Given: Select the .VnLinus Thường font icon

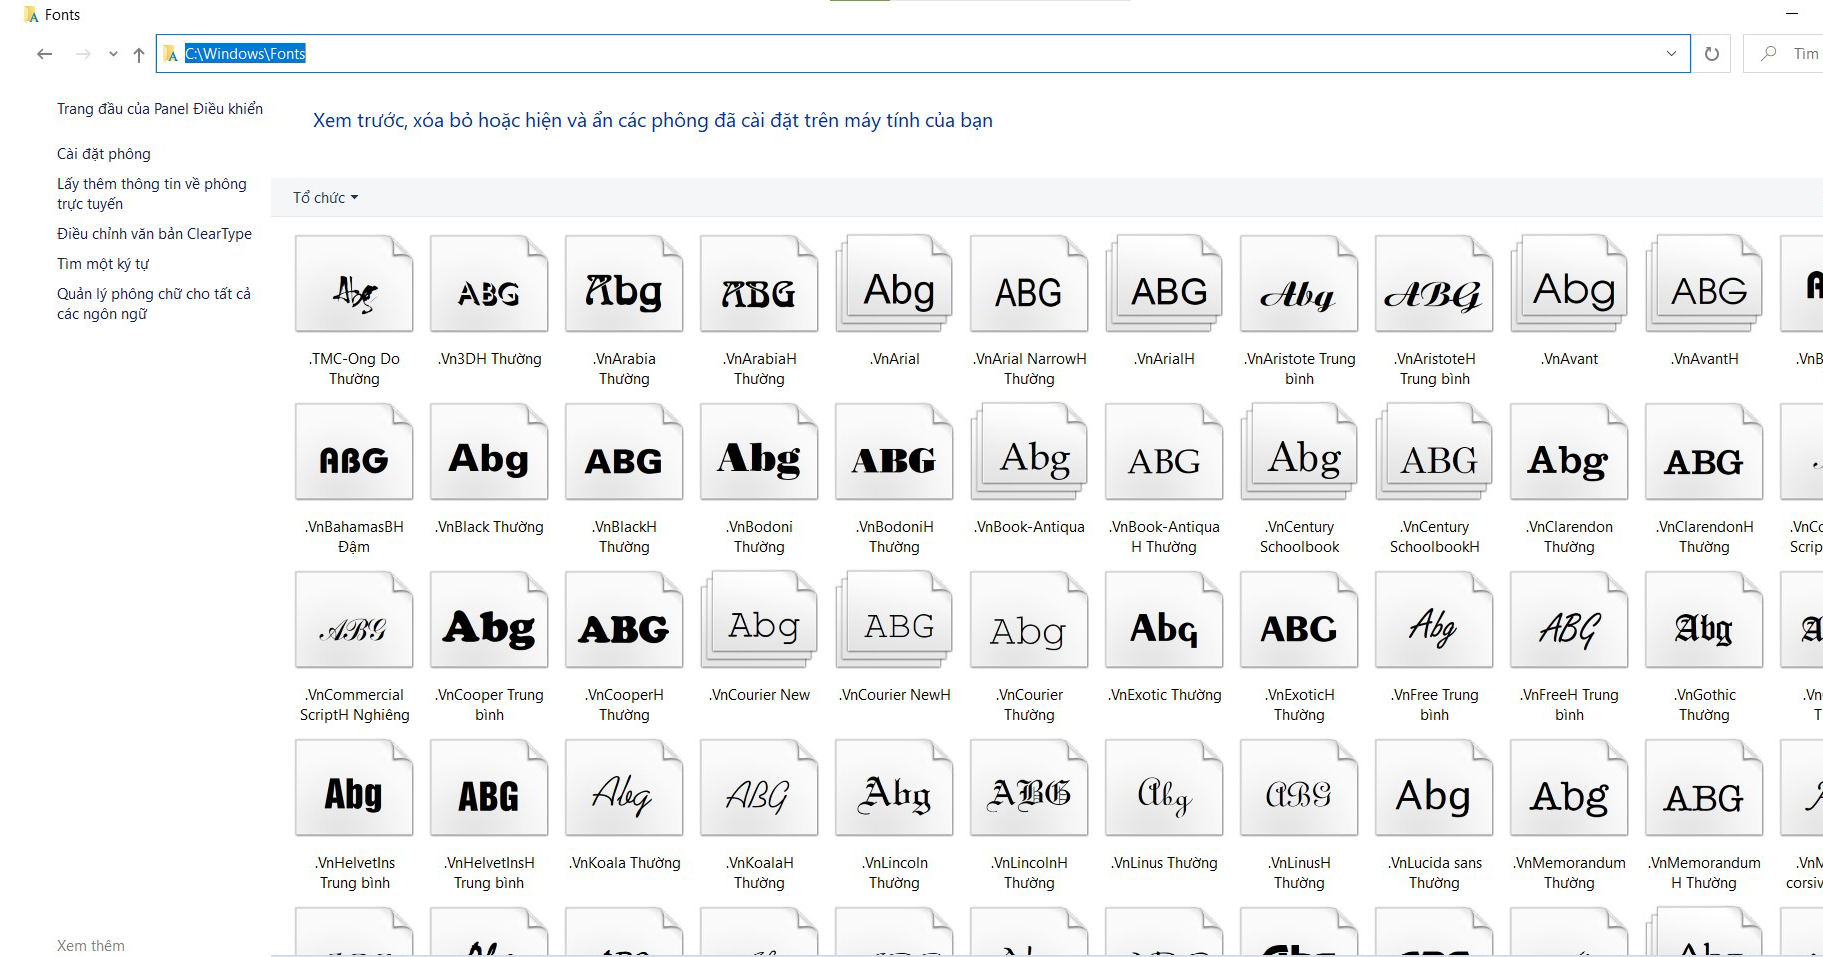Looking at the screenshot, I should 1164,788.
